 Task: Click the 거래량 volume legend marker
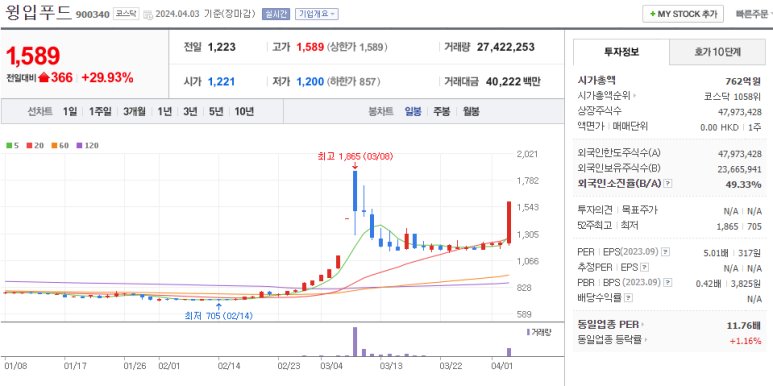tap(539, 332)
